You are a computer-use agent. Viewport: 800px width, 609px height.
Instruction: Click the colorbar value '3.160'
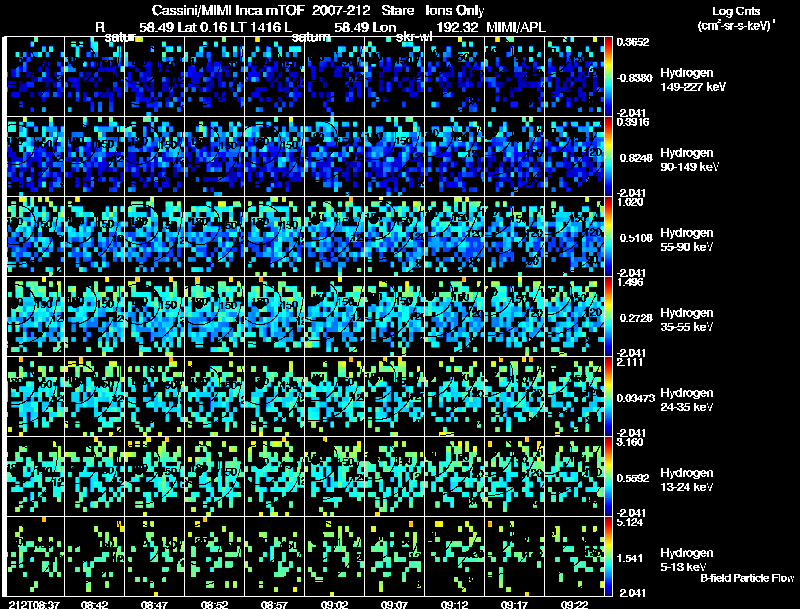click(630, 442)
